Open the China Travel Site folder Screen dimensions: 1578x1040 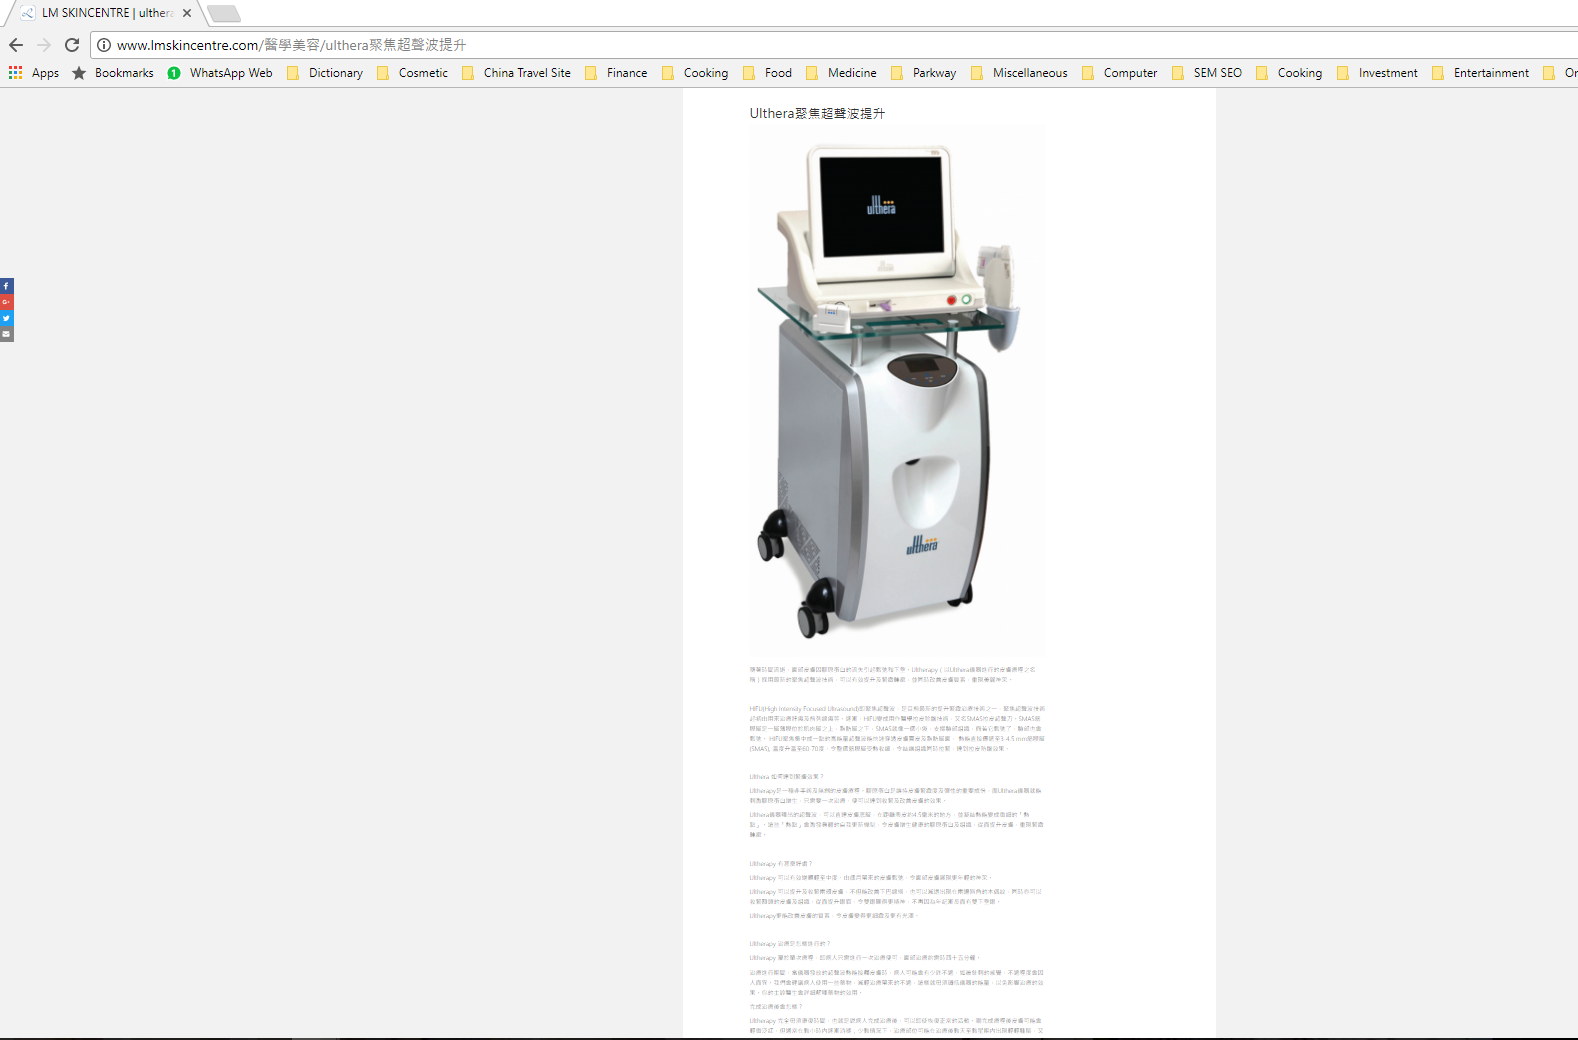coord(516,73)
